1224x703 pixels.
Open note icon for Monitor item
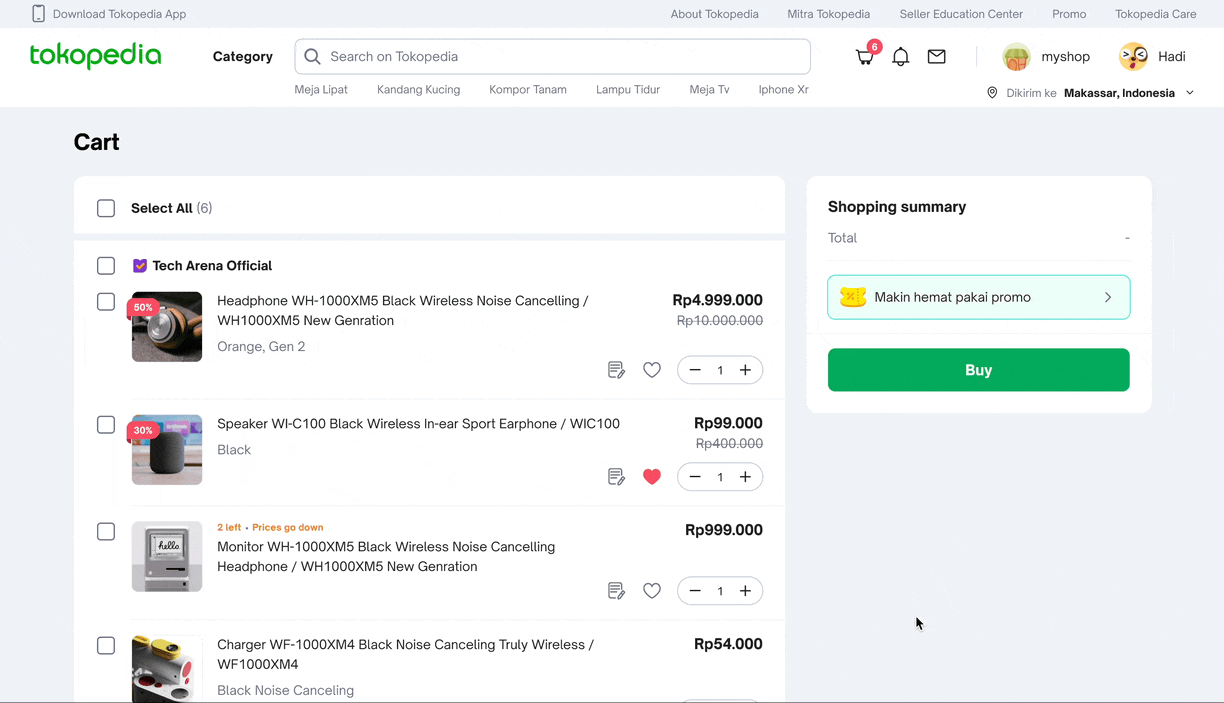coord(617,591)
